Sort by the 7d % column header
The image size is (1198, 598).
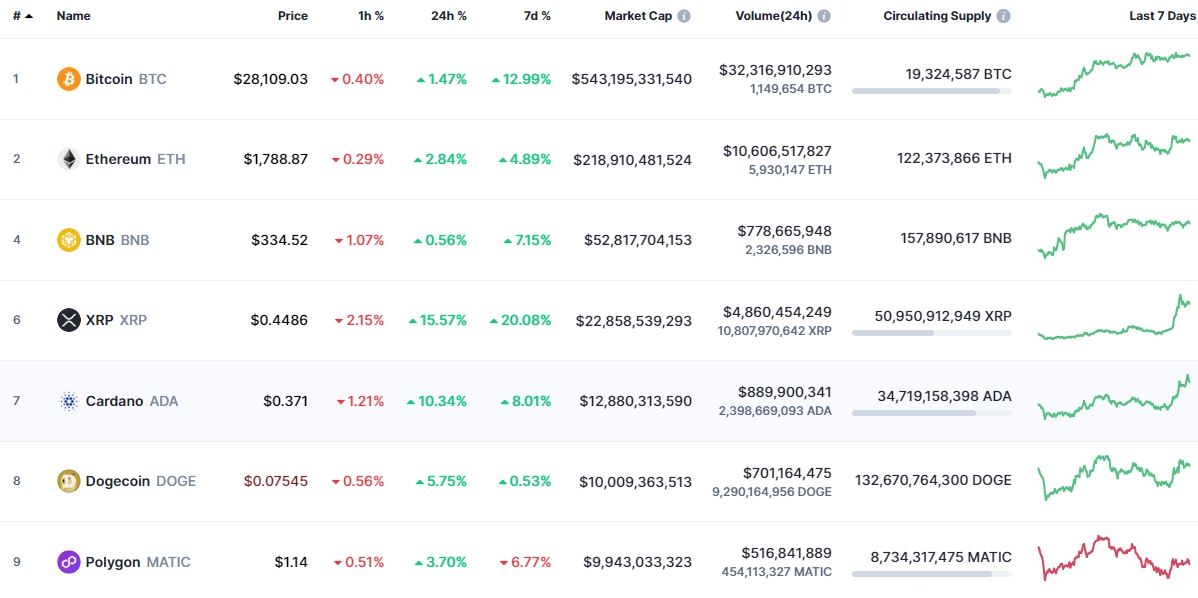pyautogui.click(x=536, y=16)
